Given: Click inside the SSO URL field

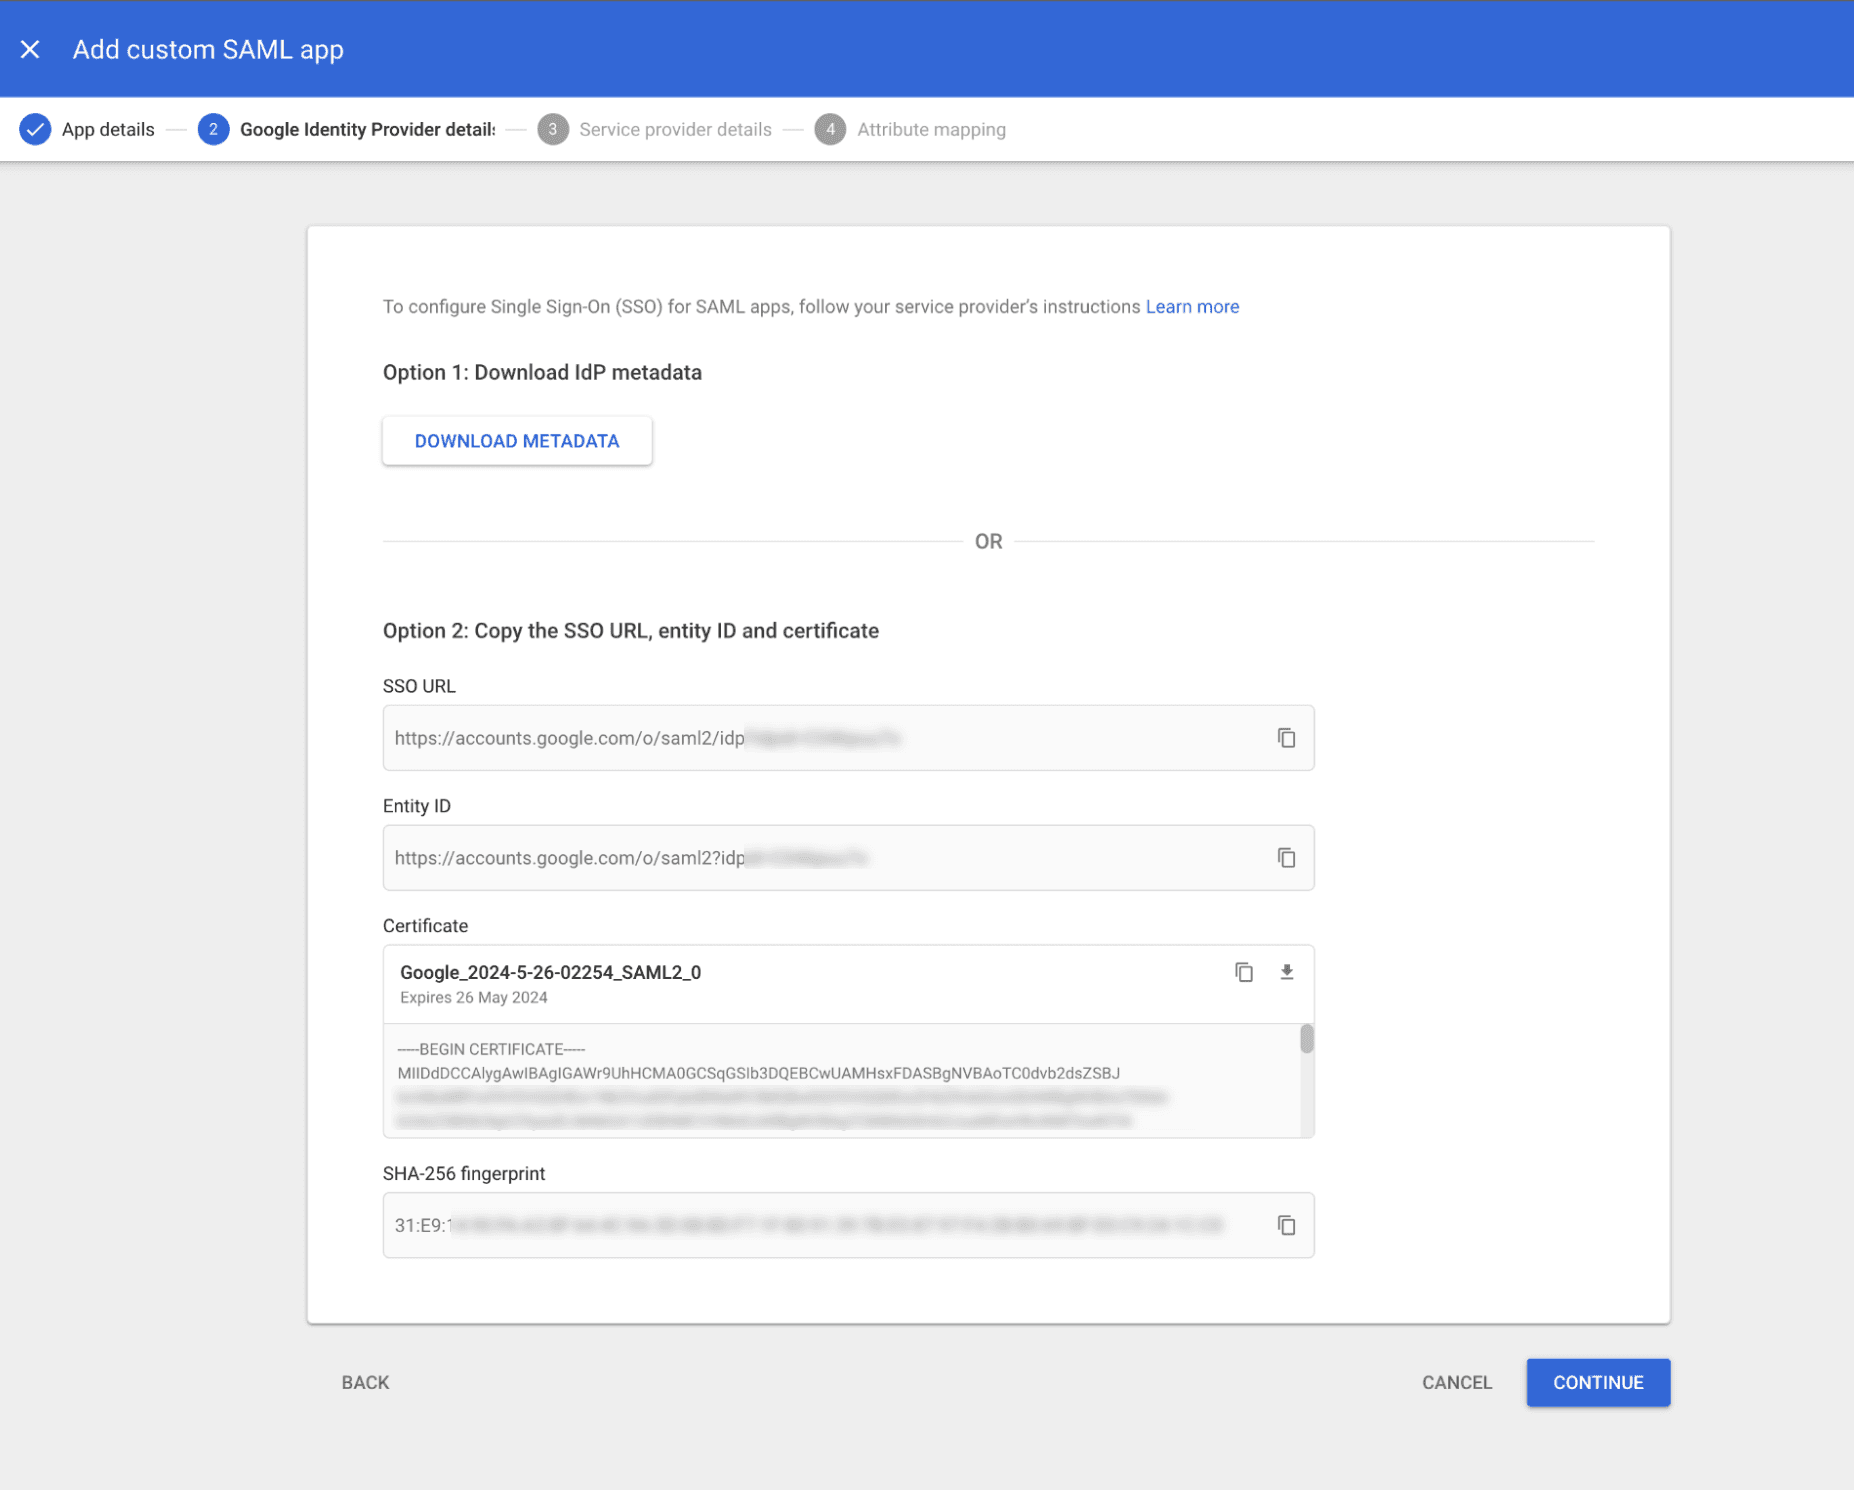Looking at the screenshot, I should [820, 738].
